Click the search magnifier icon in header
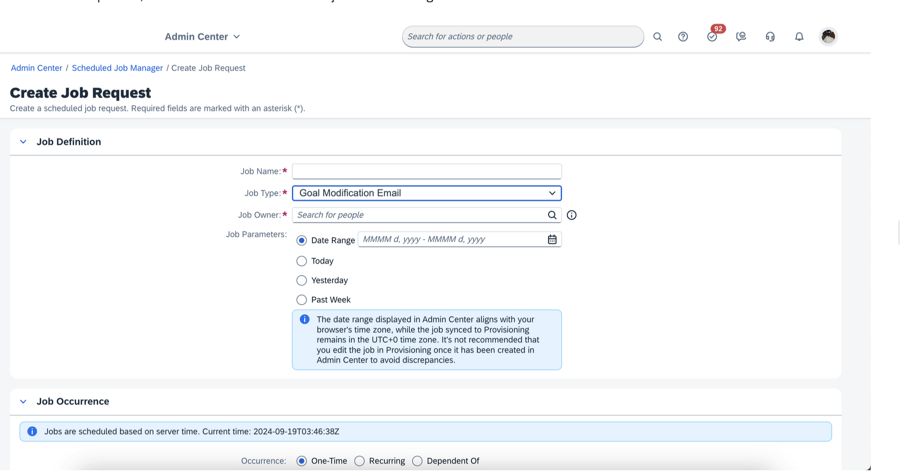 pyautogui.click(x=657, y=37)
